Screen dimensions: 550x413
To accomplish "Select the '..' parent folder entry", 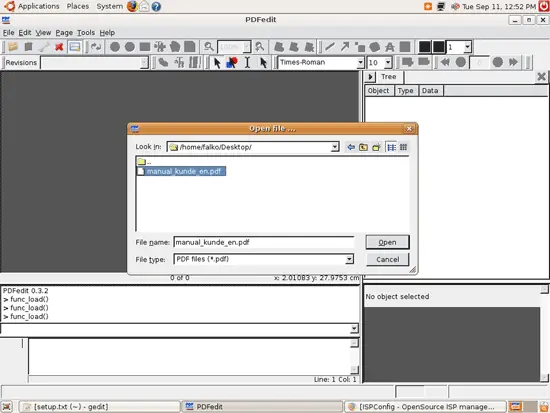I will click(x=145, y=162).
